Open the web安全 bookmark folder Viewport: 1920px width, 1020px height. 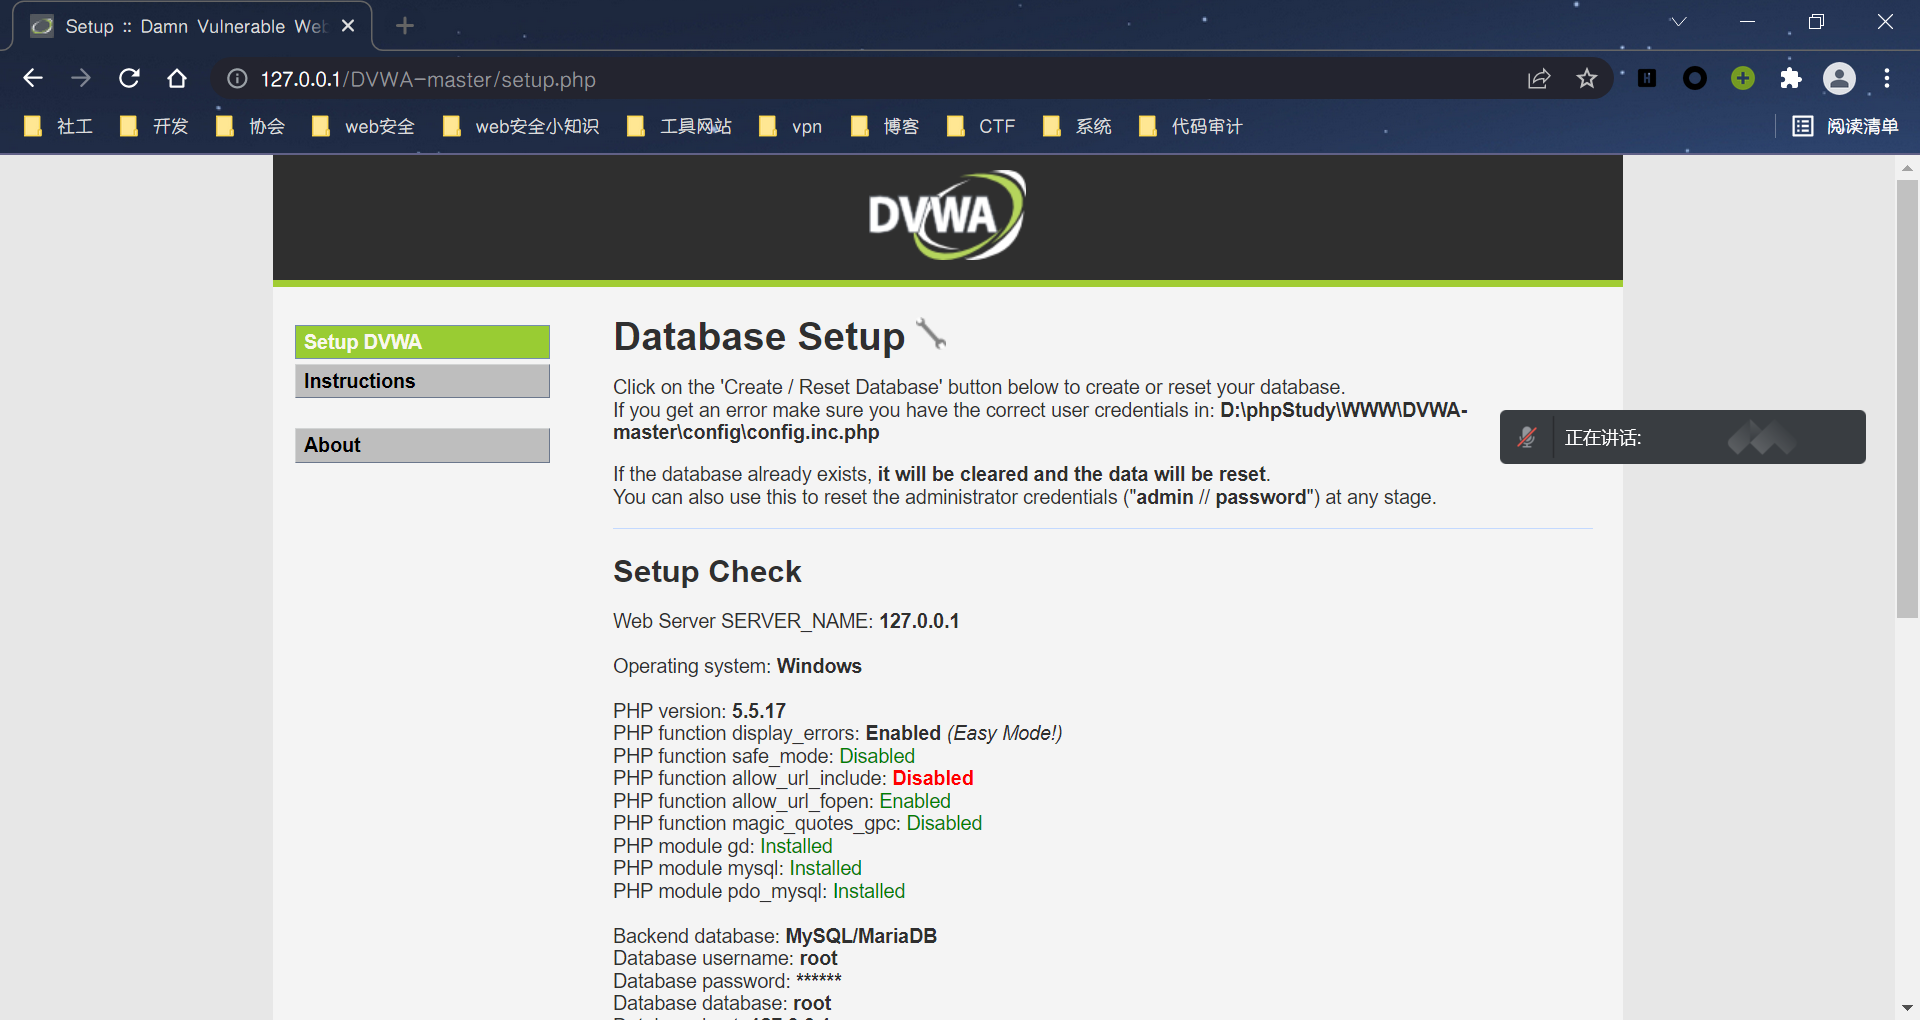pyautogui.click(x=364, y=126)
